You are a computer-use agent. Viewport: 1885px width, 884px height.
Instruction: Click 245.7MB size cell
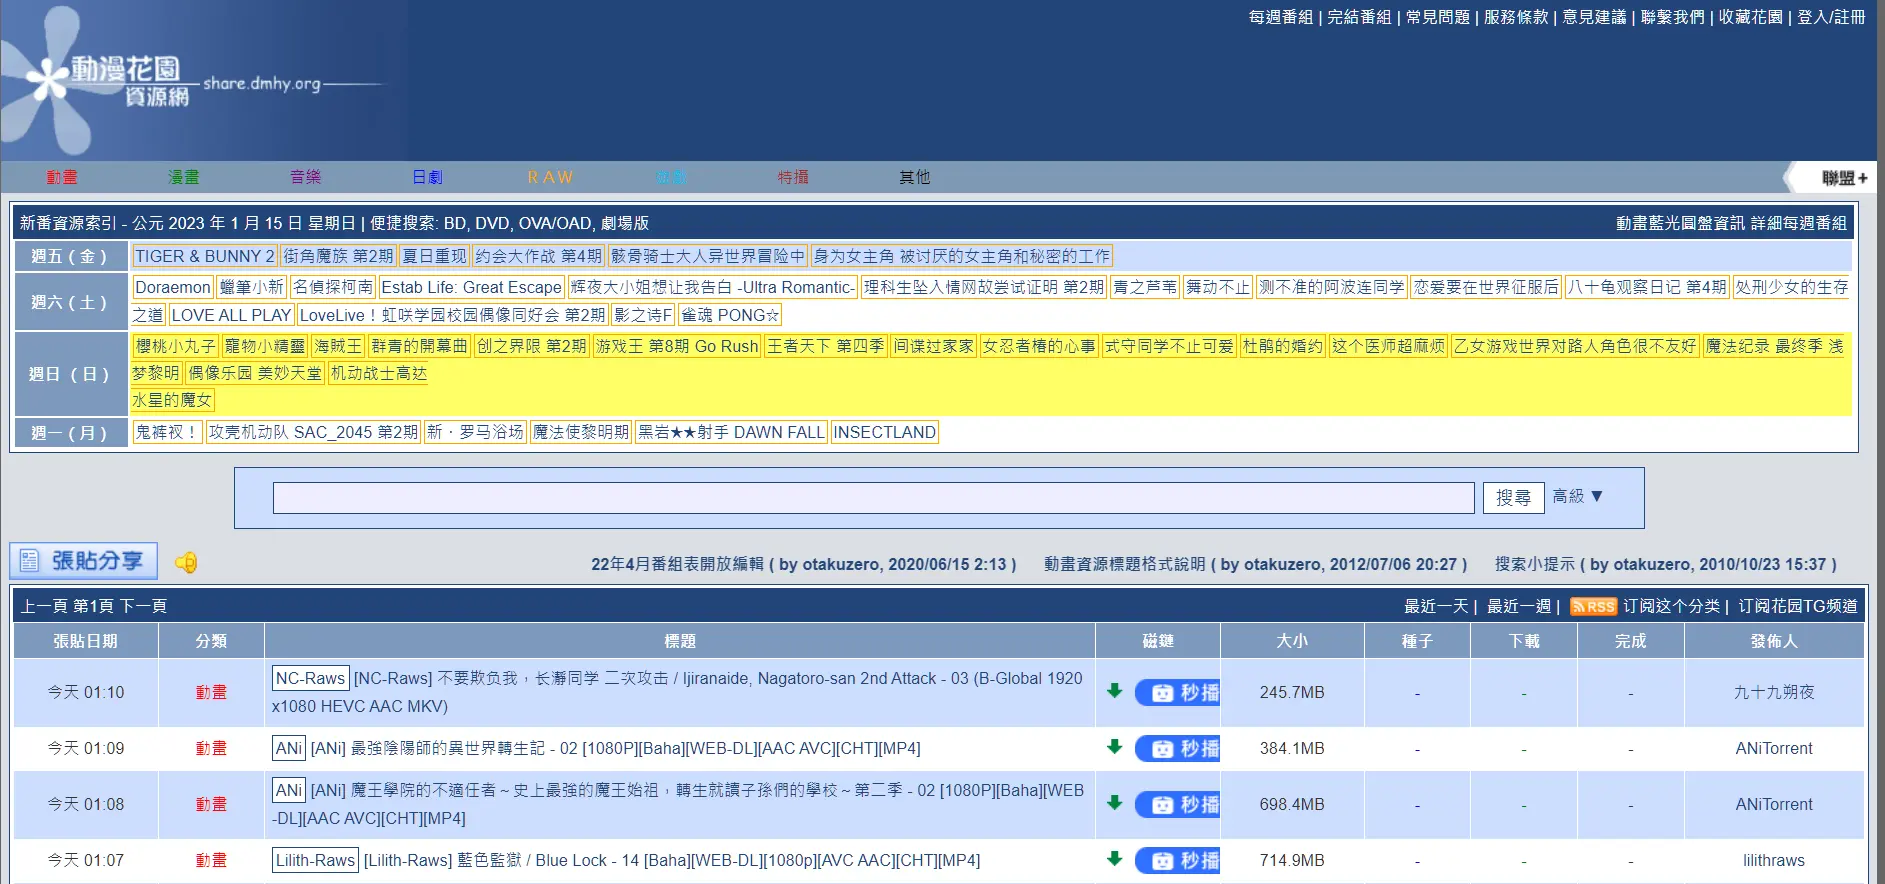[x=1292, y=692]
